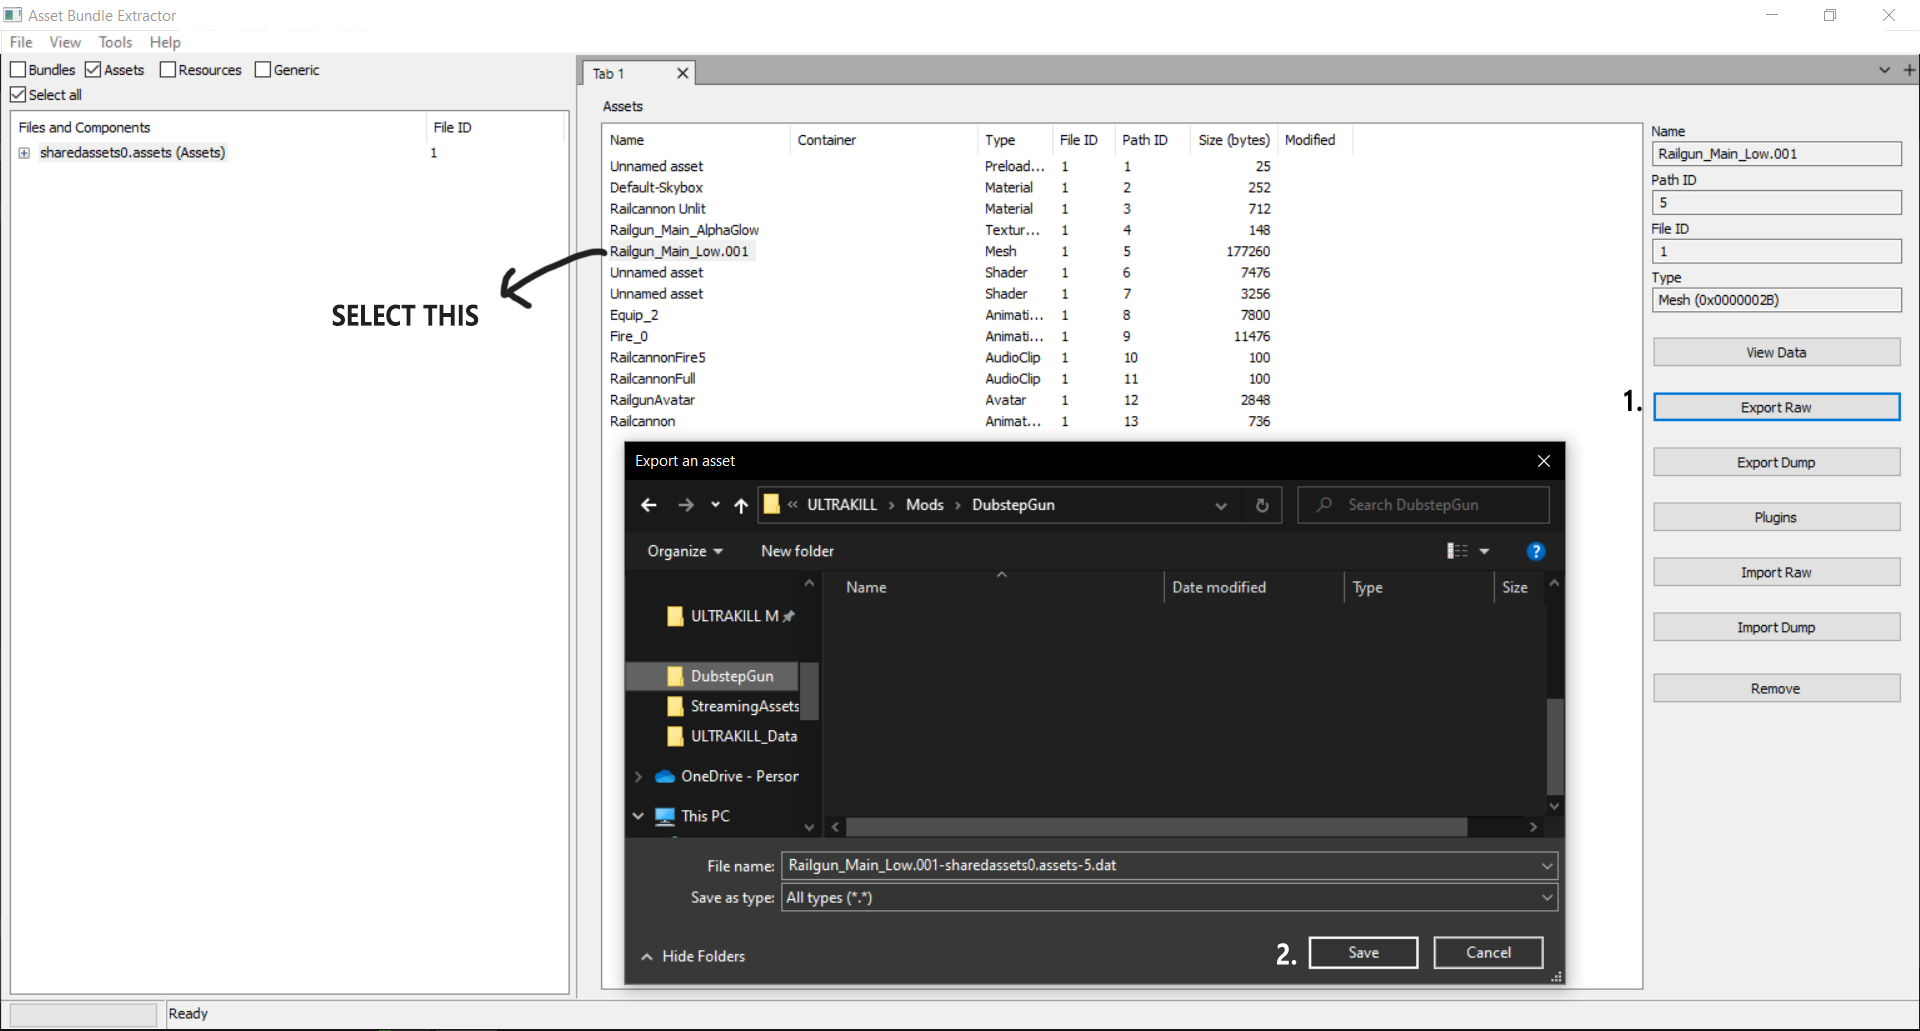Click the Export Dump button

tap(1776, 462)
